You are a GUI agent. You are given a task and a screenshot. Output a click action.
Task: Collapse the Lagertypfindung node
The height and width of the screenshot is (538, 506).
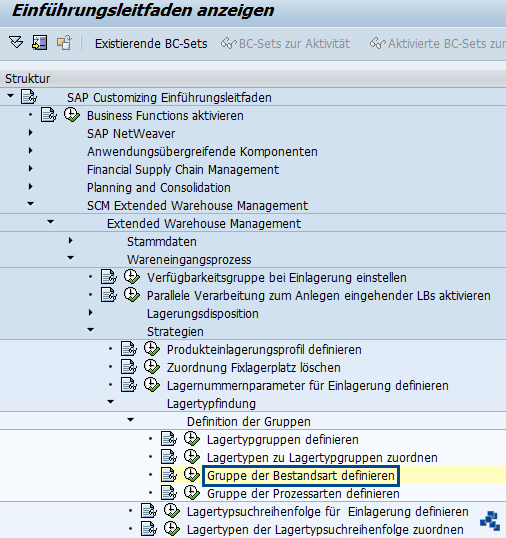(x=110, y=402)
